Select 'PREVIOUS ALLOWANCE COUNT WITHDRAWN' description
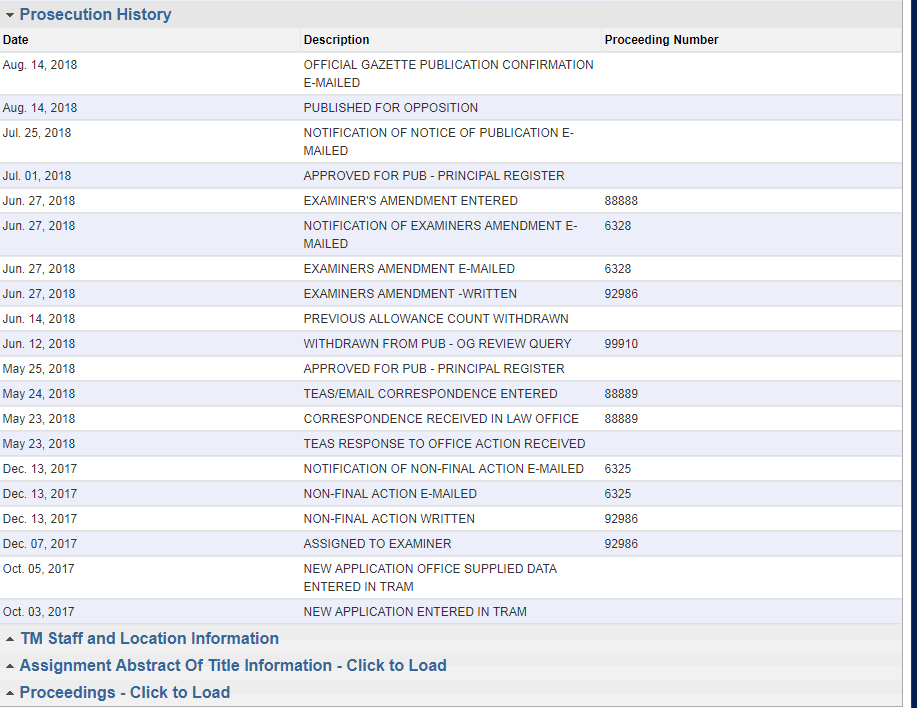Image resolution: width=917 pixels, height=708 pixels. click(436, 319)
